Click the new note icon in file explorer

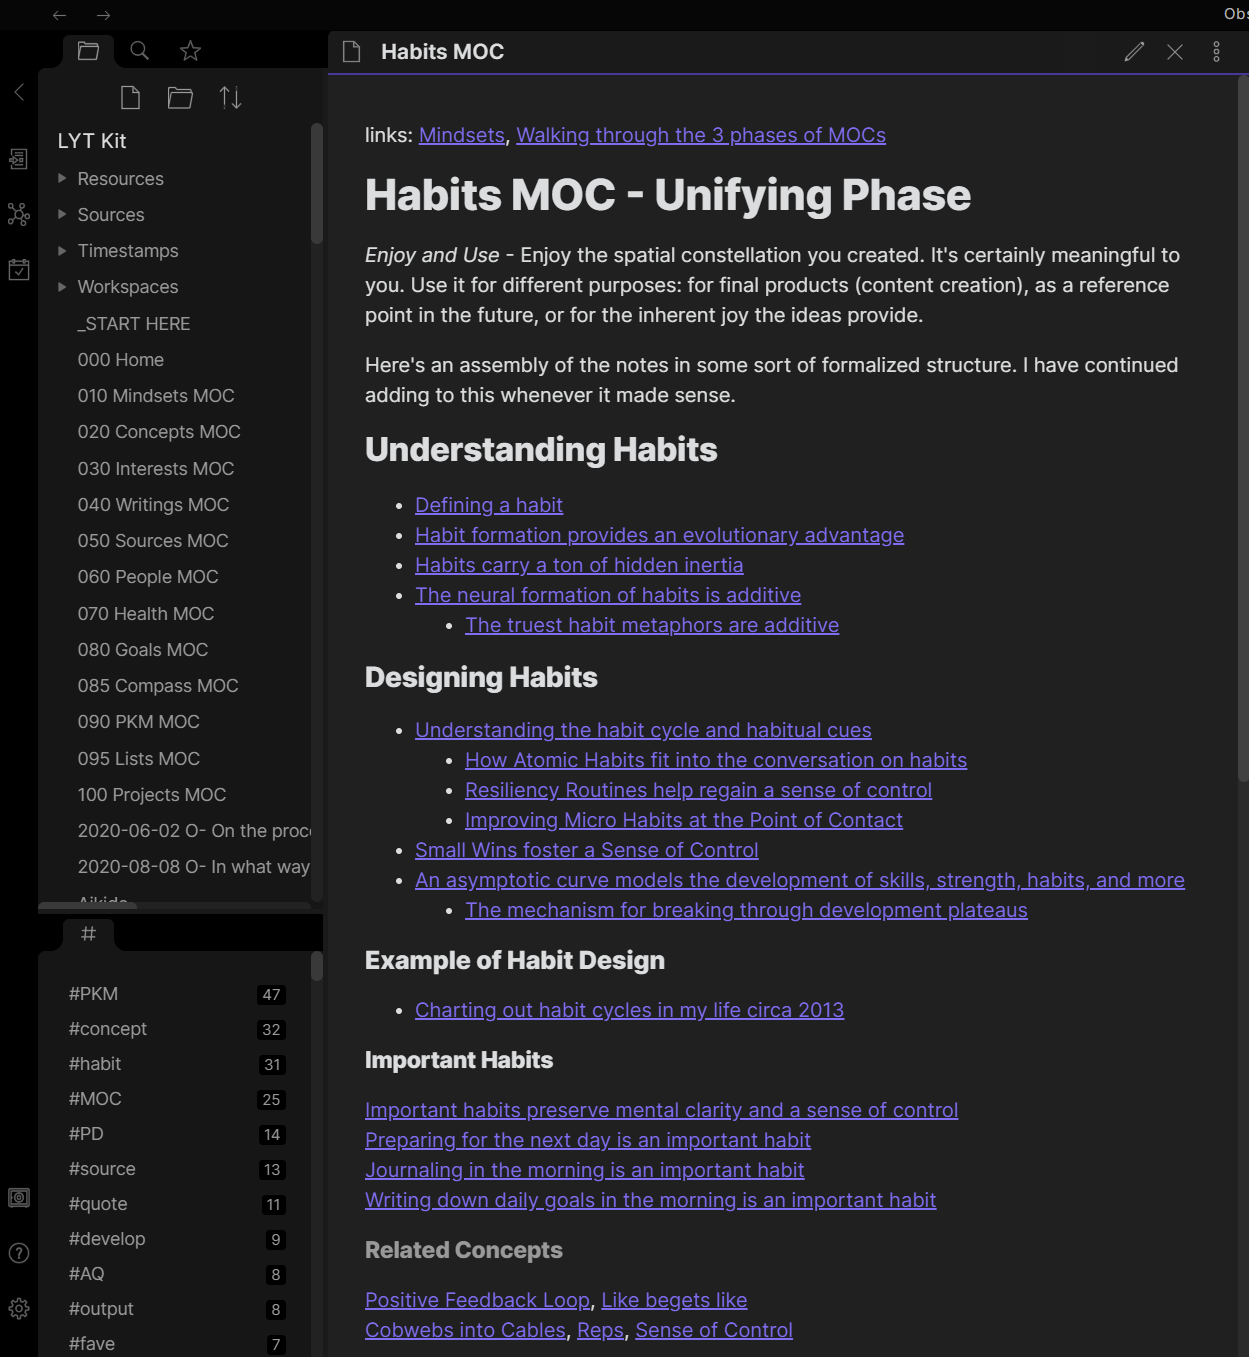click(x=130, y=97)
